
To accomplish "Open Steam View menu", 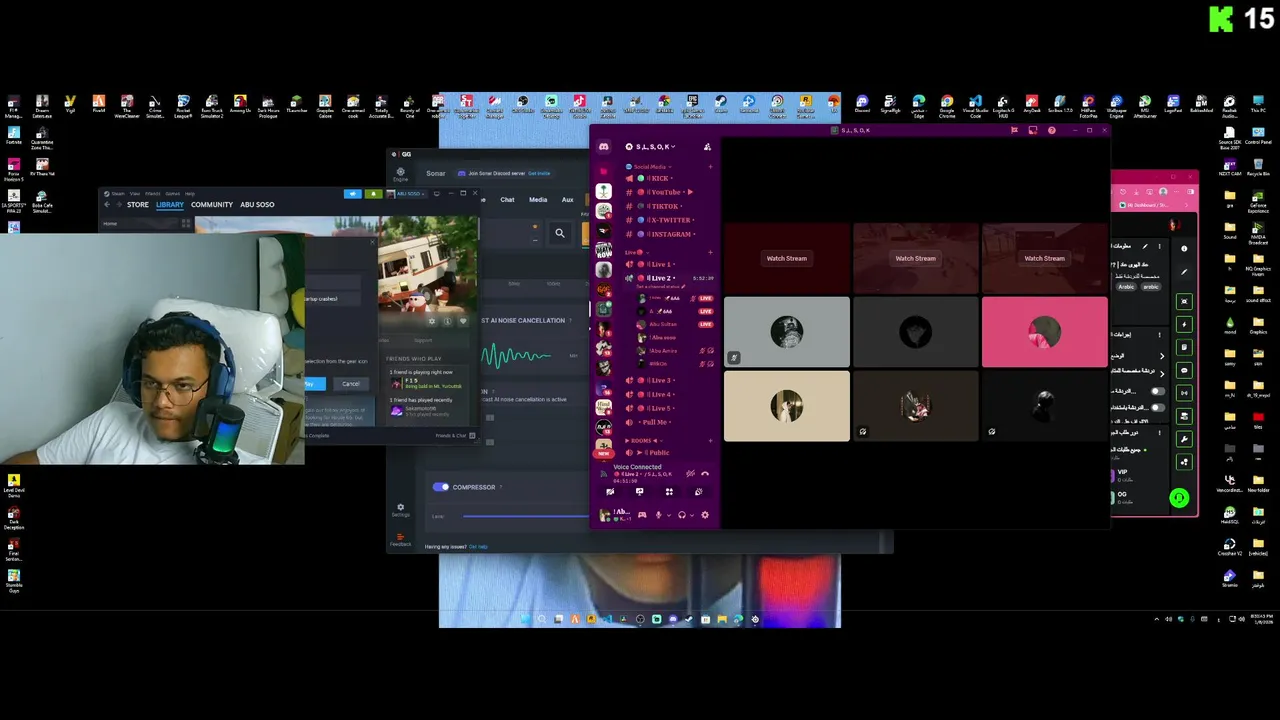I will (x=136, y=193).
